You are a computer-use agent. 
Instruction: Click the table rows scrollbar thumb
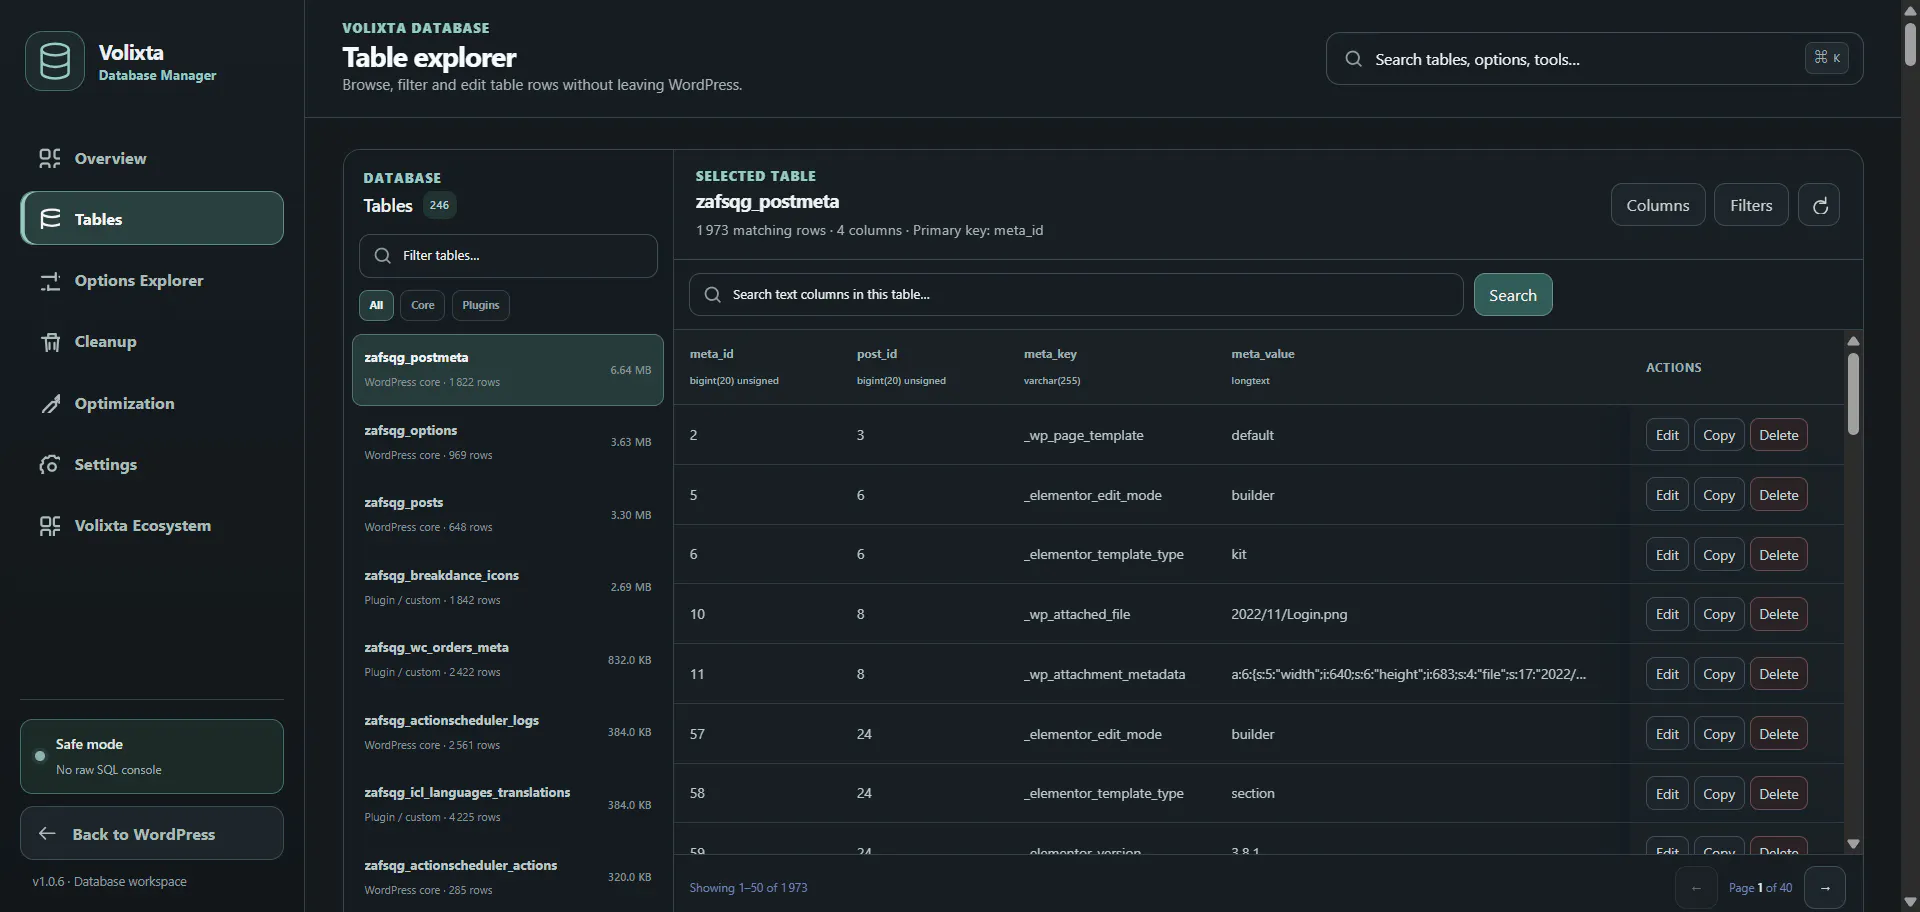pos(1853,394)
